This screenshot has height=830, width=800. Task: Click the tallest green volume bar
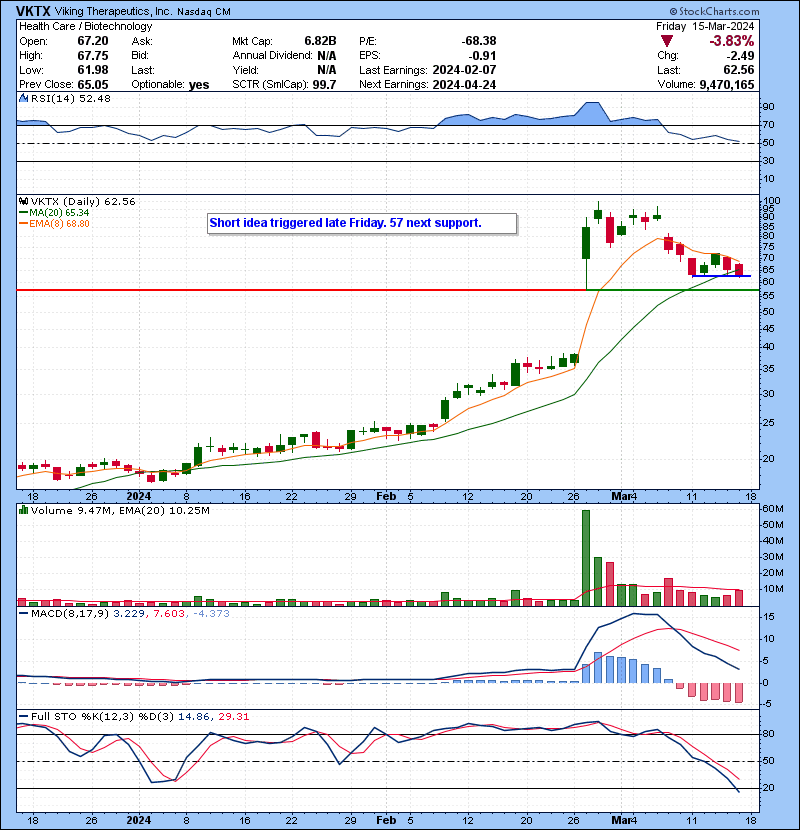coord(586,558)
